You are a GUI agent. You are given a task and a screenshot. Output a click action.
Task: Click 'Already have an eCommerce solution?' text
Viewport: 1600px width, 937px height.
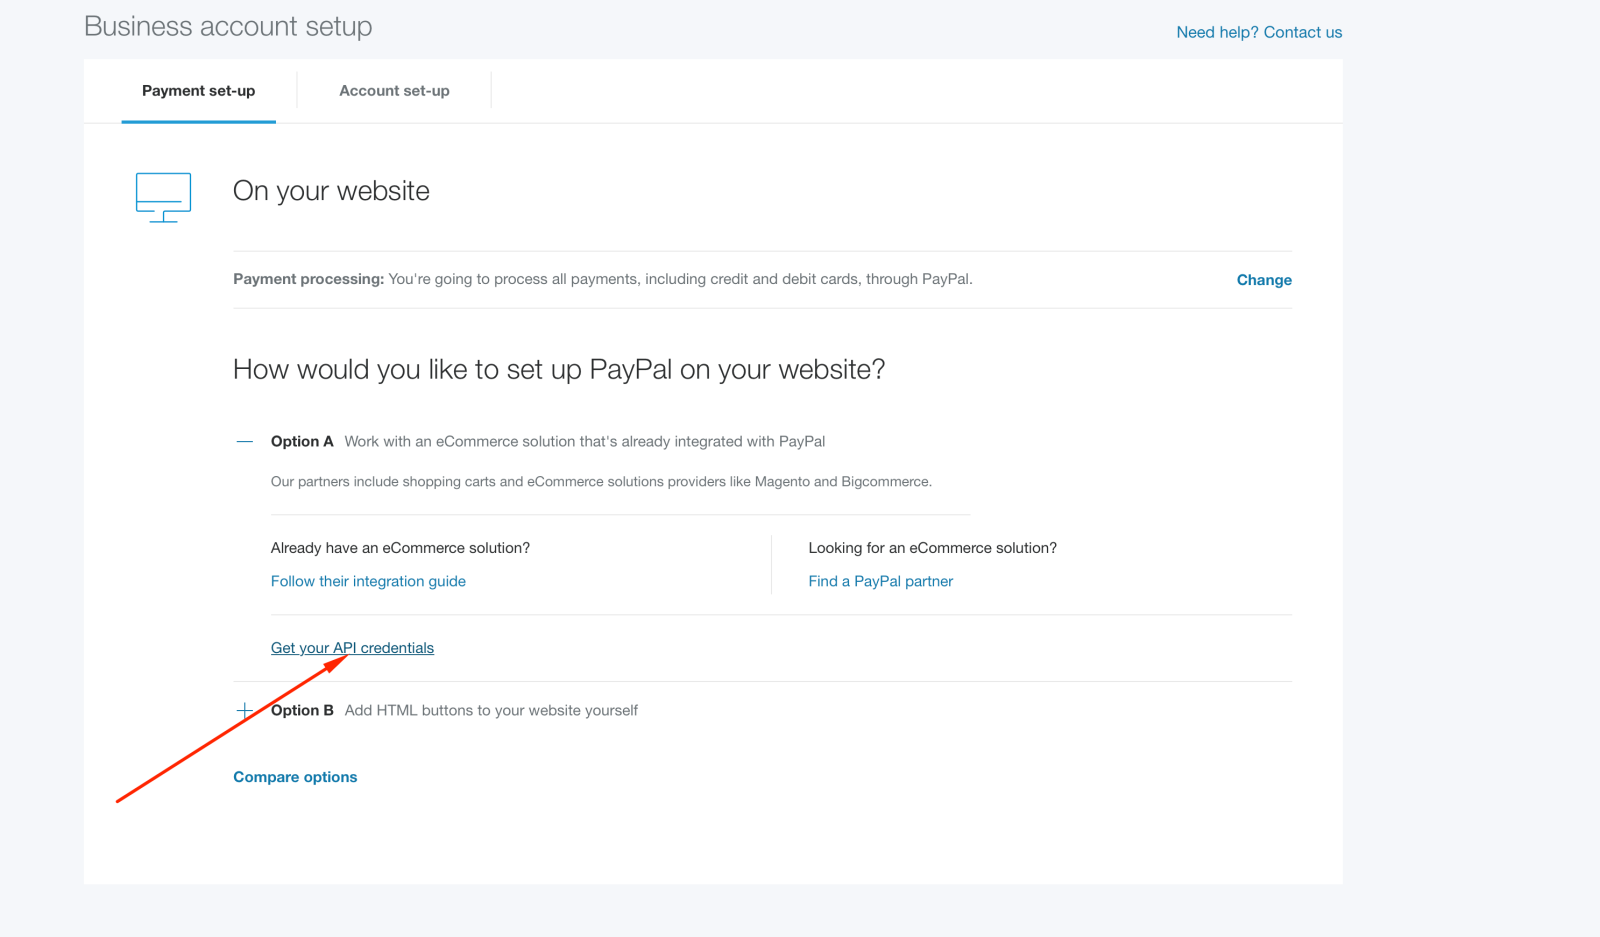pyautogui.click(x=400, y=548)
